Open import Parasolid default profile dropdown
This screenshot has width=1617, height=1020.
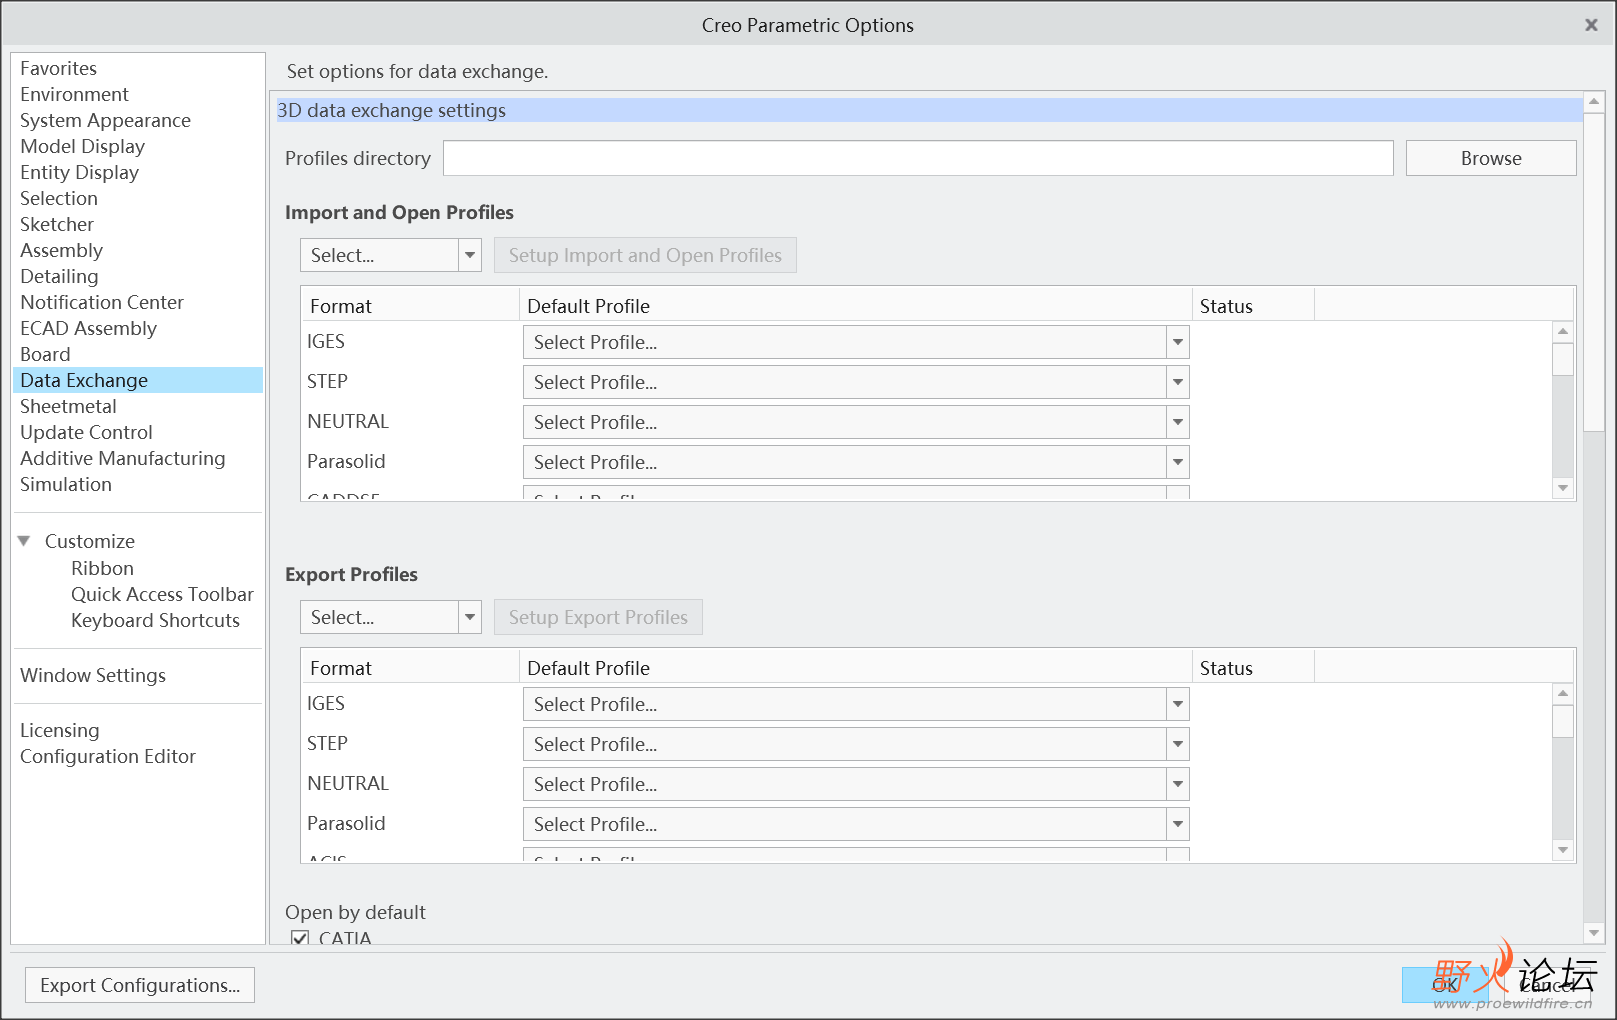click(856, 462)
